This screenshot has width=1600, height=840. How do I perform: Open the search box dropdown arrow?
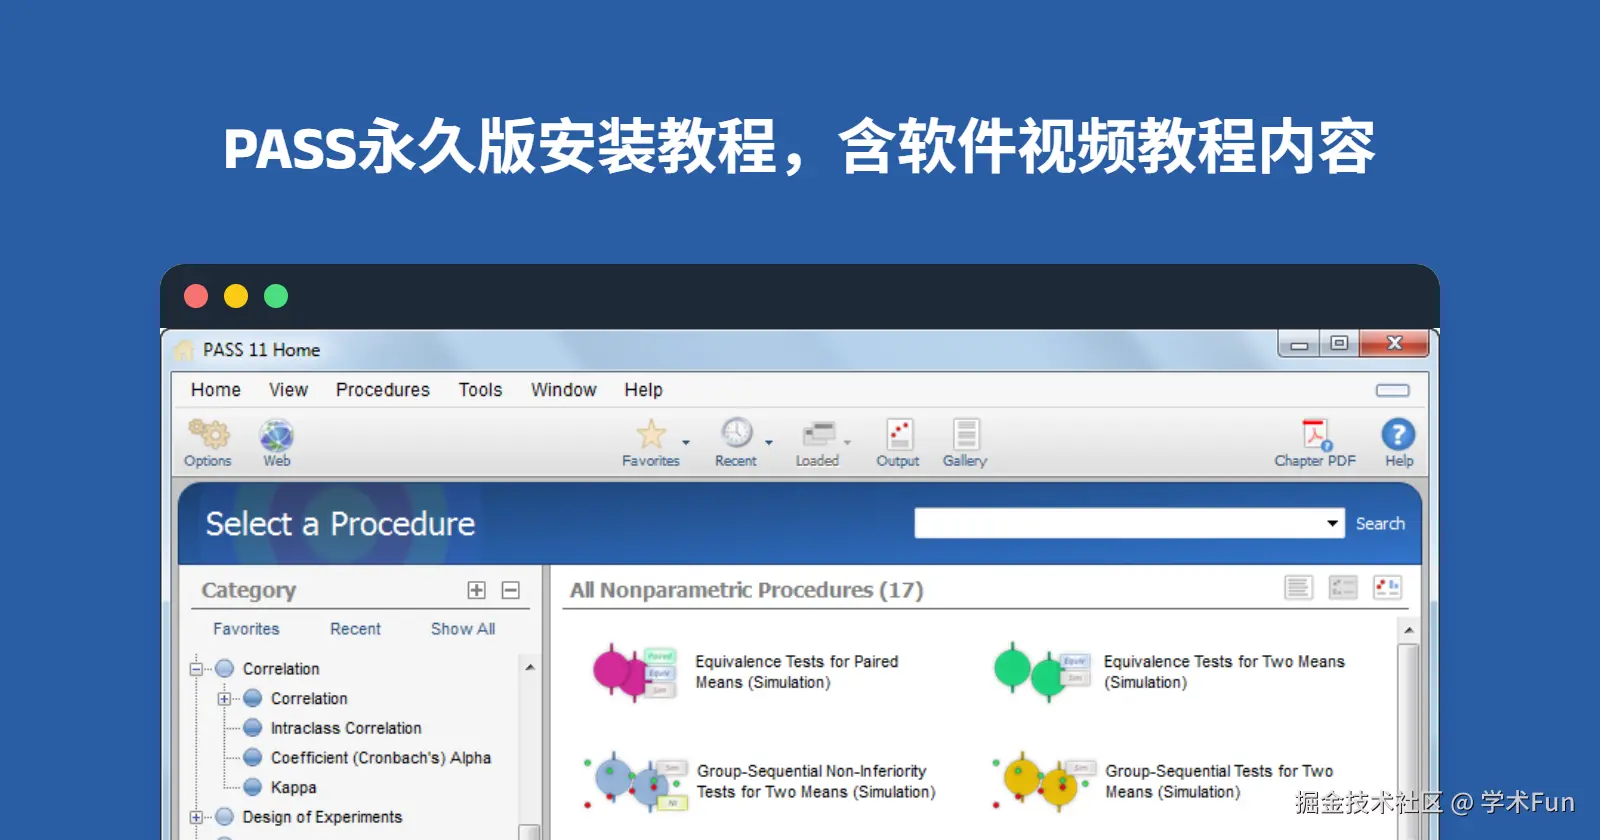[x=1332, y=523]
